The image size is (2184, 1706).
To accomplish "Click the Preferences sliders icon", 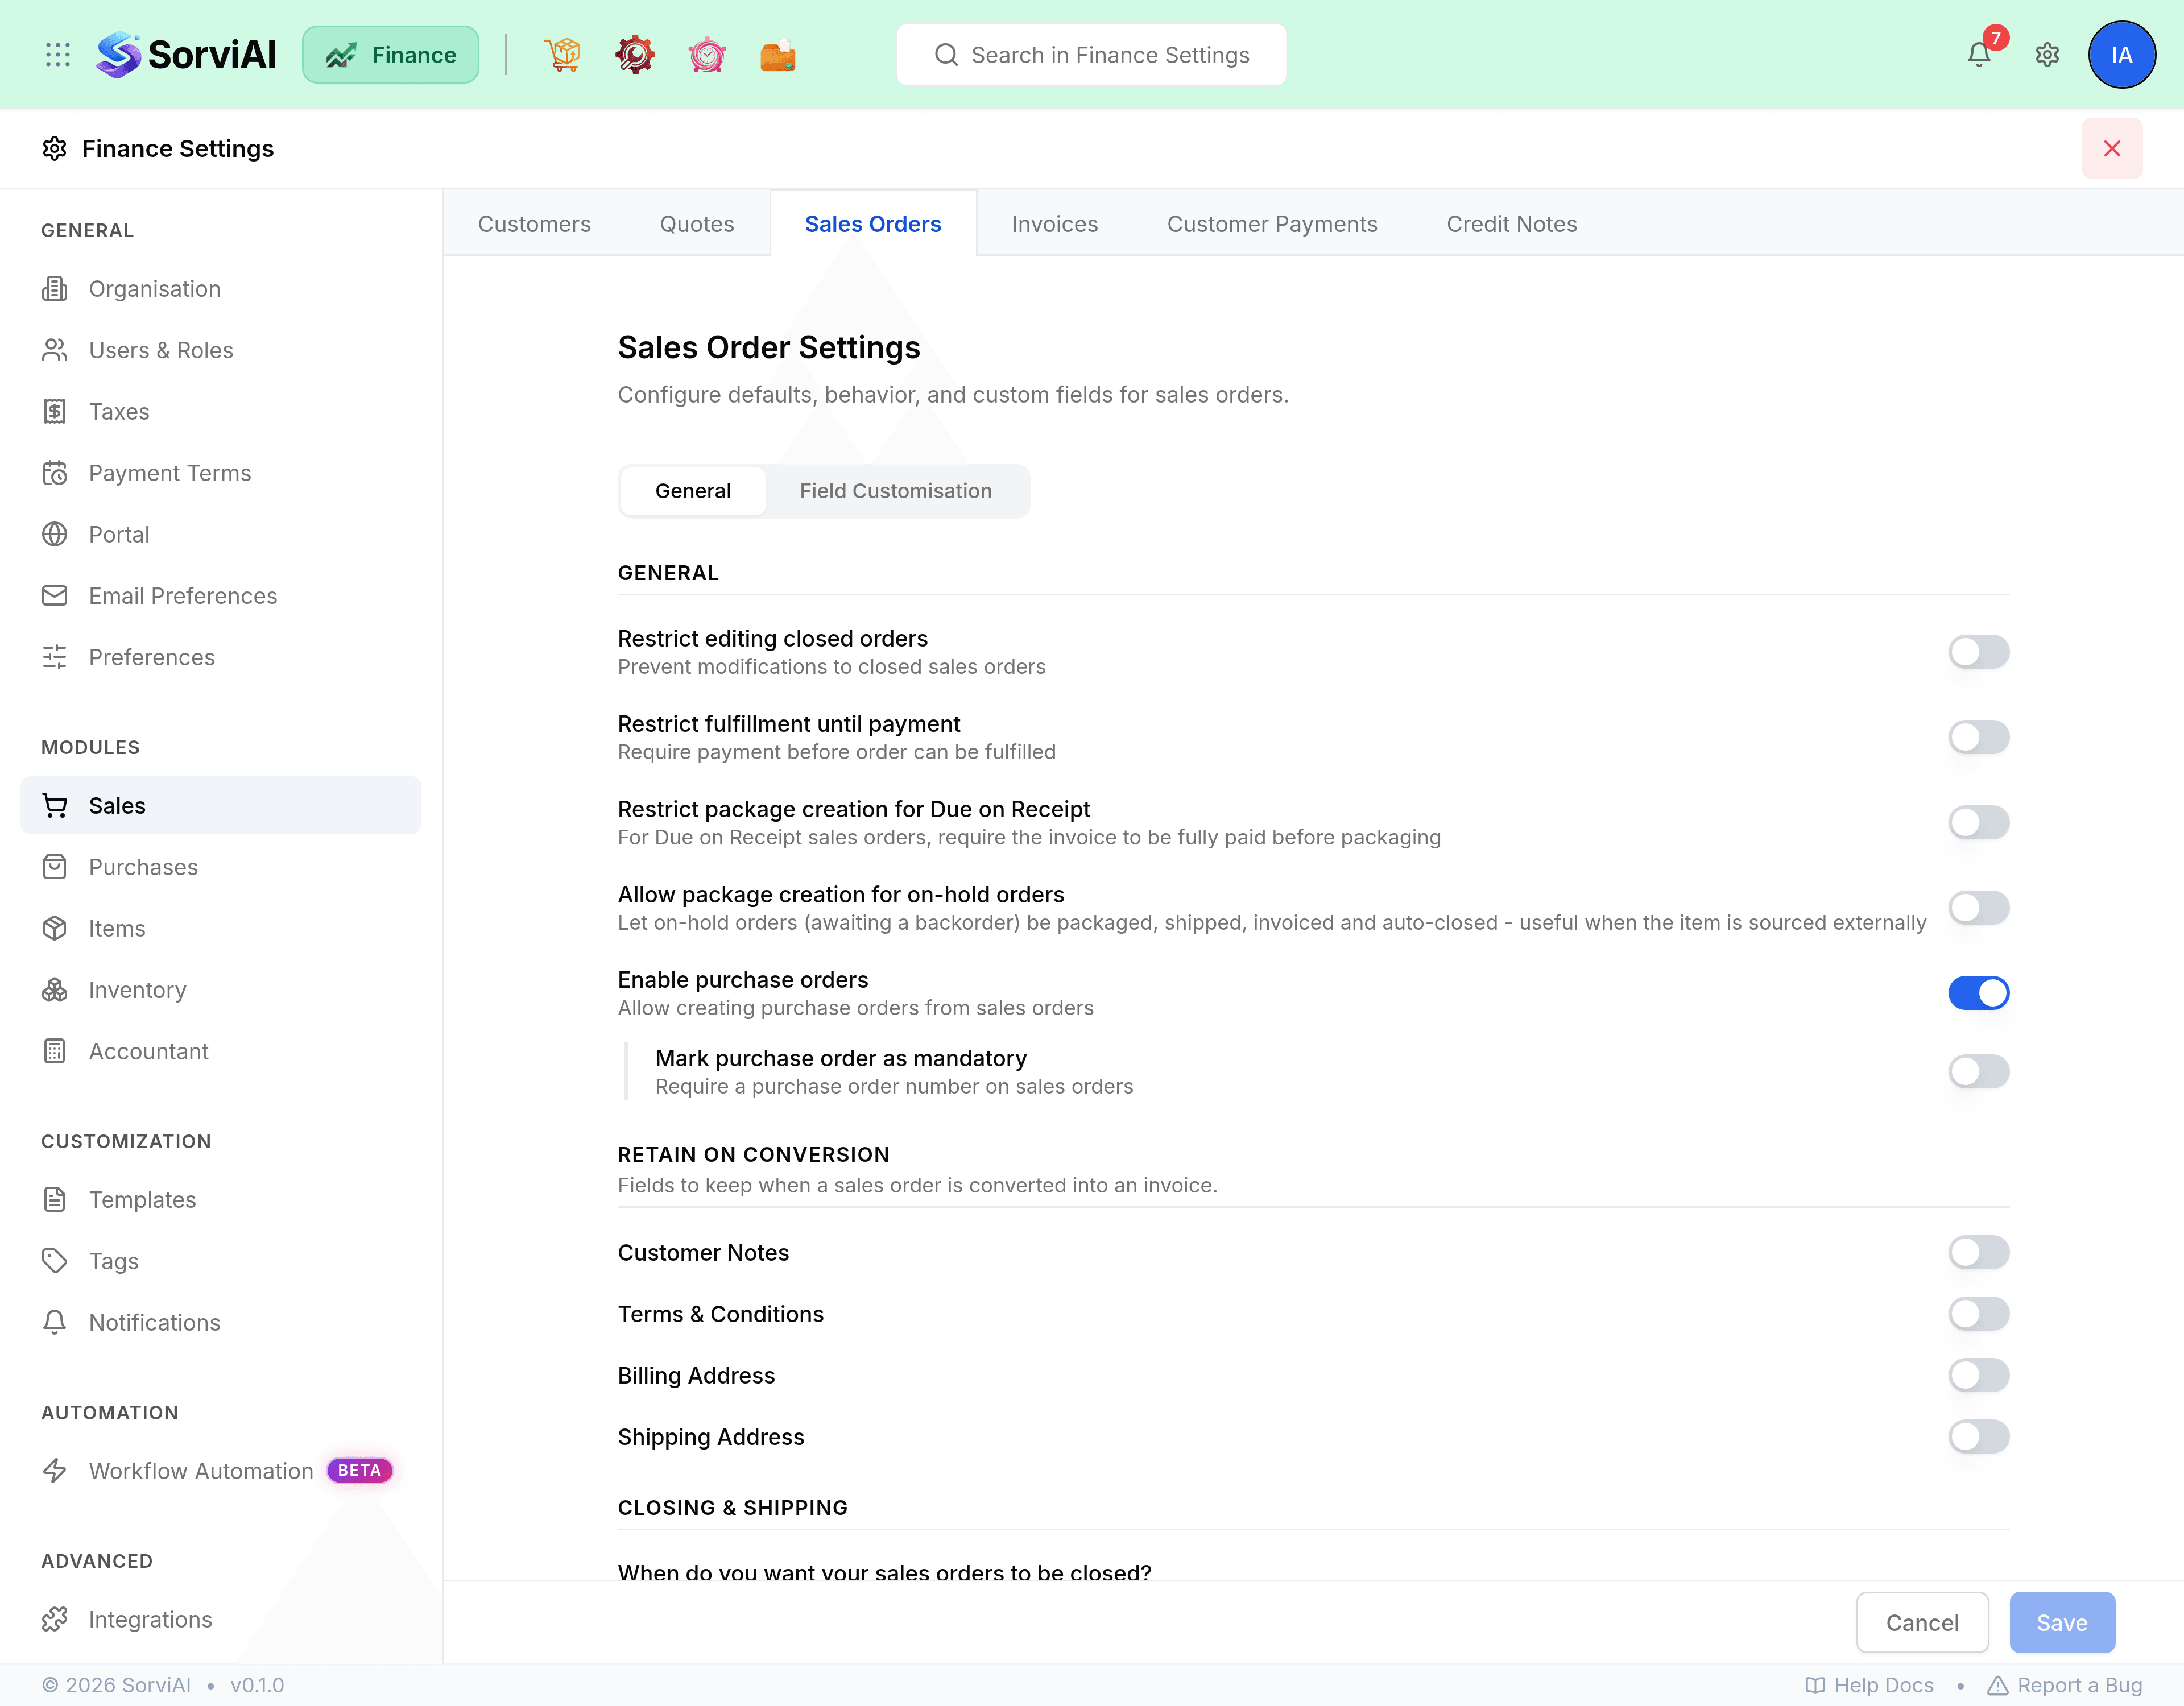I will [x=55, y=657].
